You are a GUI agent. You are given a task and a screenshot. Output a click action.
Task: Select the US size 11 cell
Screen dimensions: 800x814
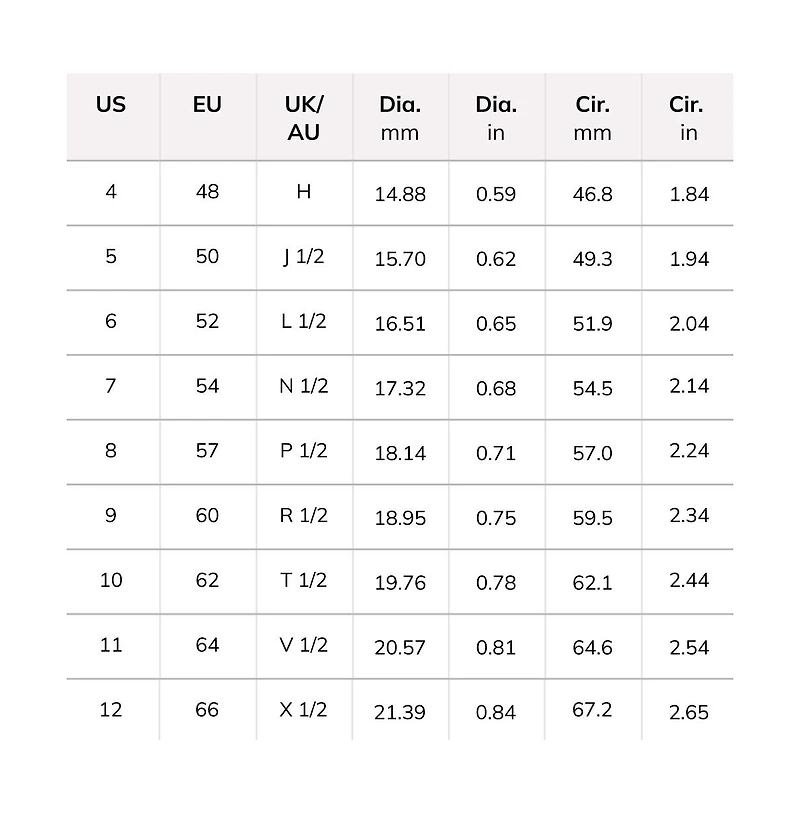click(x=111, y=646)
